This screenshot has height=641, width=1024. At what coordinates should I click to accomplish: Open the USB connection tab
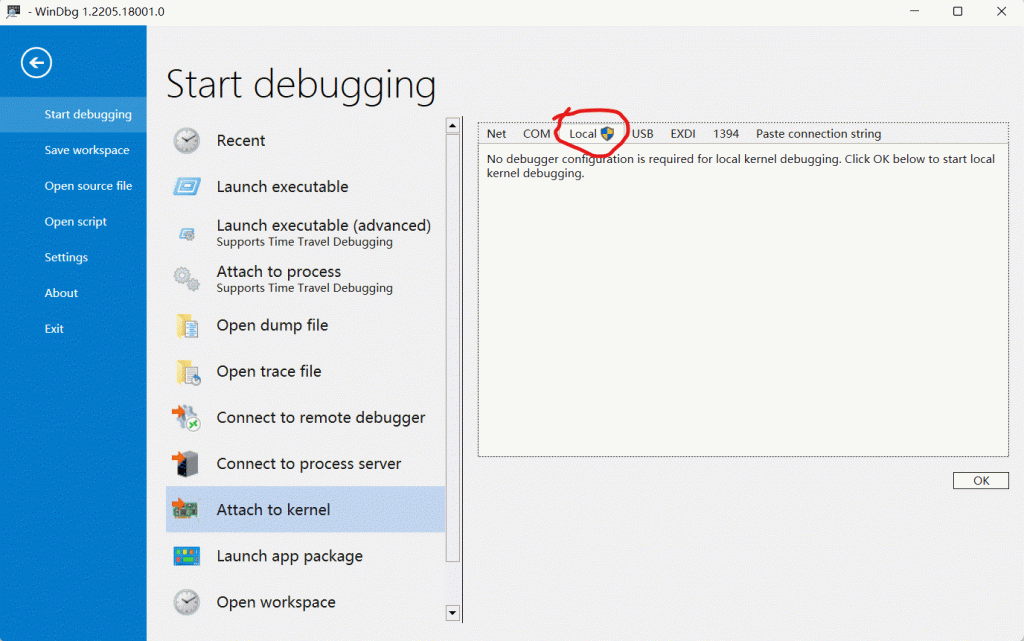click(642, 134)
